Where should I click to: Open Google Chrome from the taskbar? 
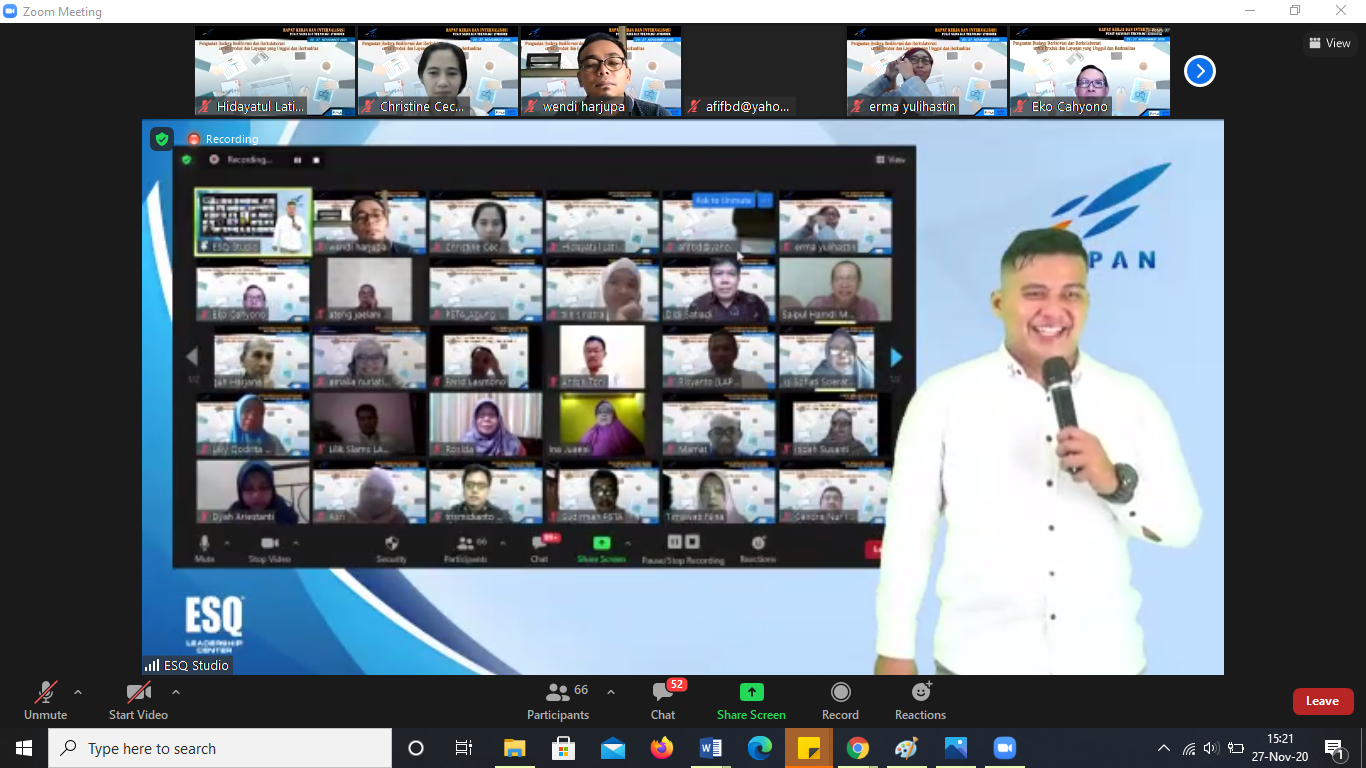click(857, 748)
